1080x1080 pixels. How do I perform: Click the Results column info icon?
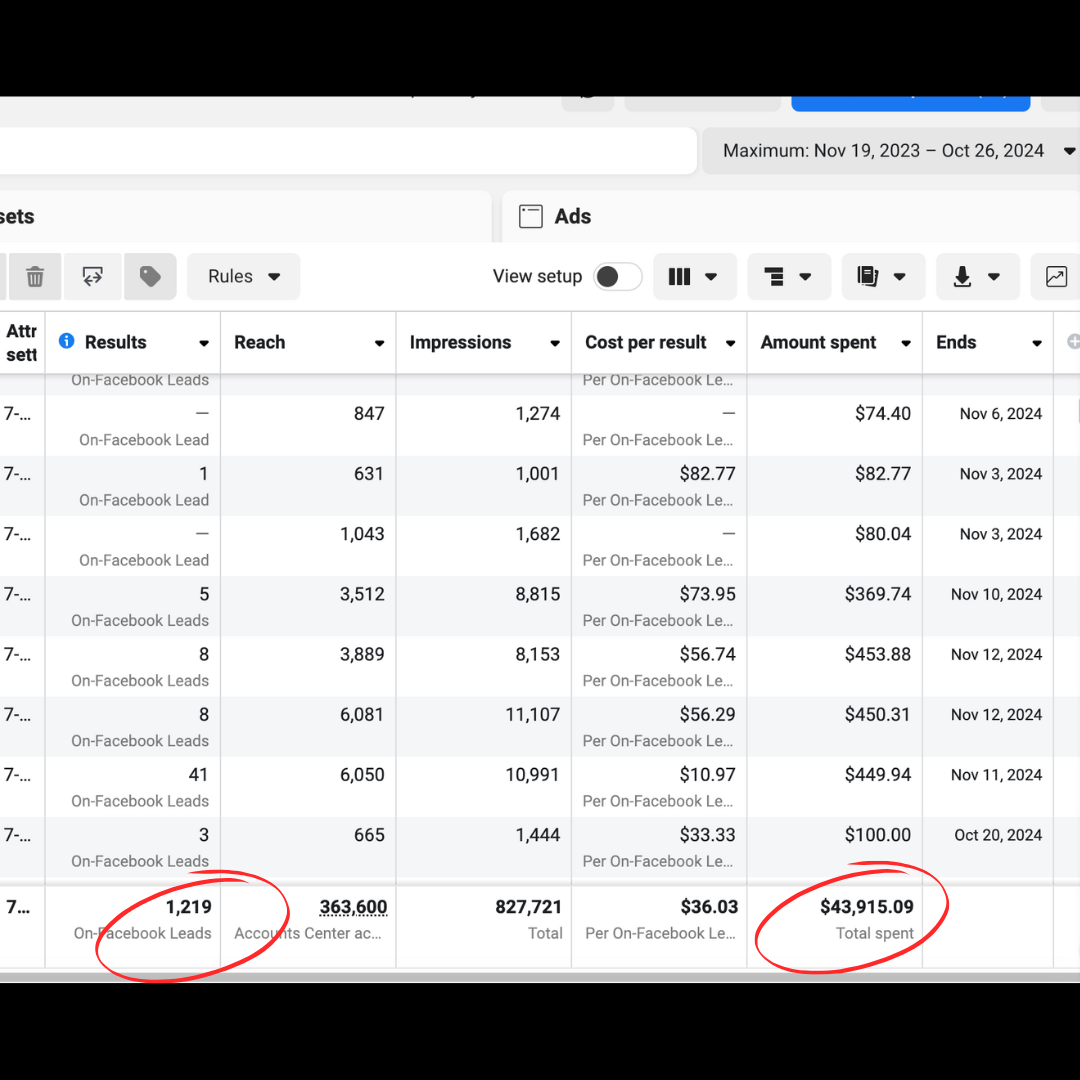tap(67, 342)
